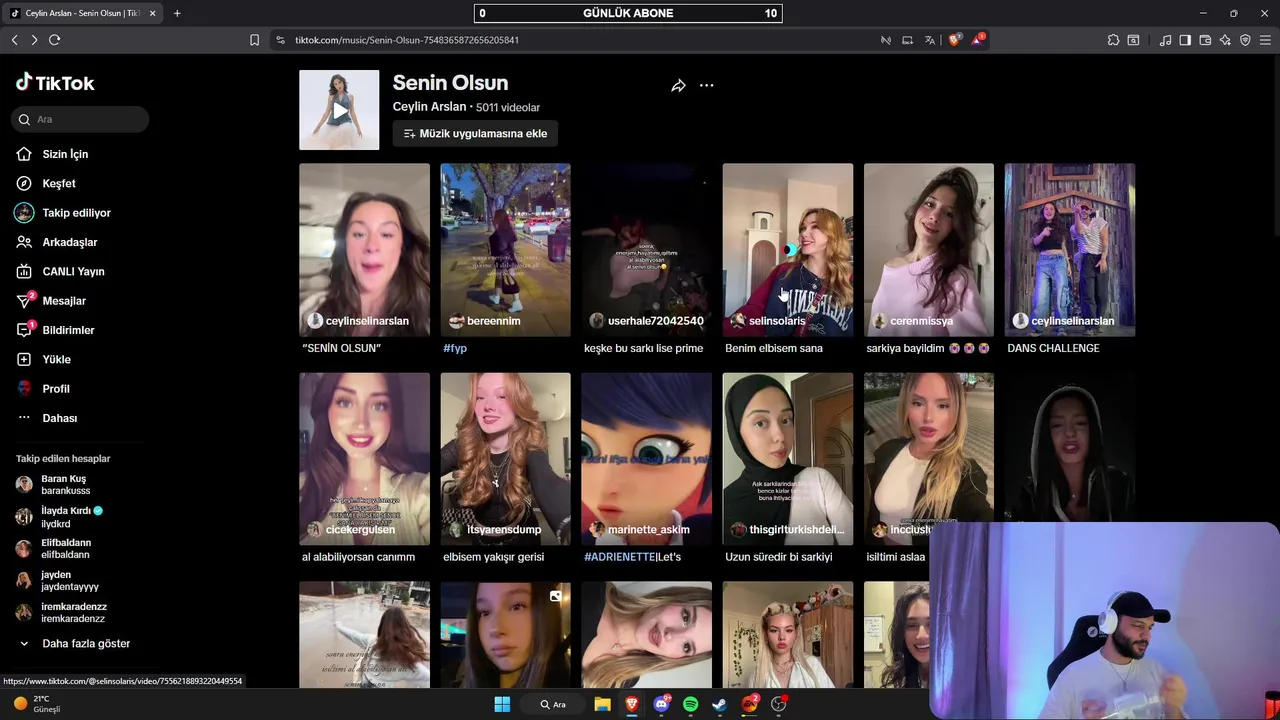1280x720 pixels.
Task: Open Spotify from taskbar
Action: tap(690, 704)
